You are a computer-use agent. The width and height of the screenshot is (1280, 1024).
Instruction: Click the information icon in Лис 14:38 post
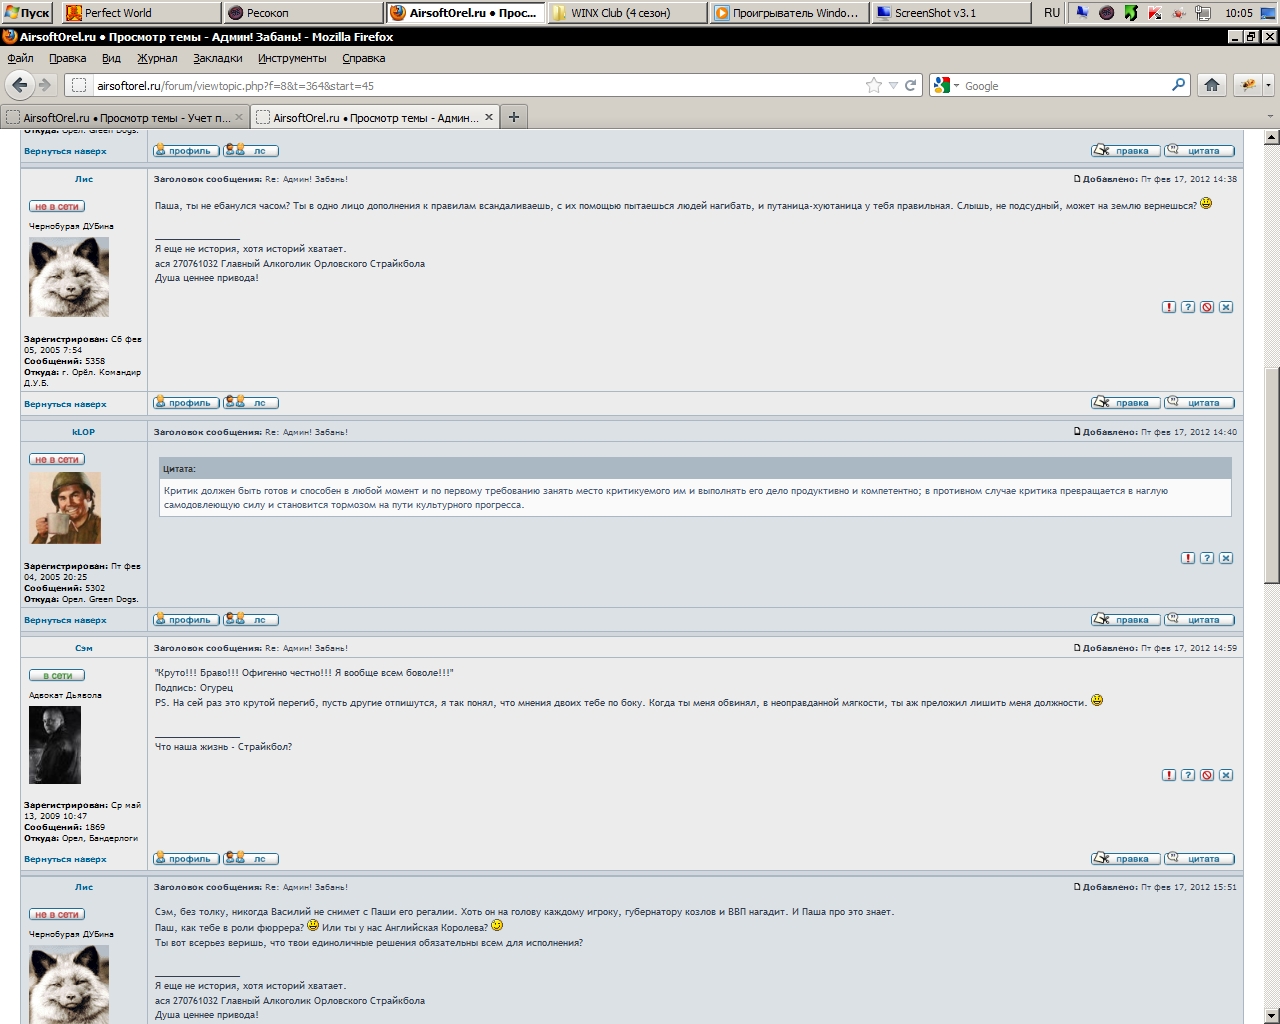click(1187, 307)
